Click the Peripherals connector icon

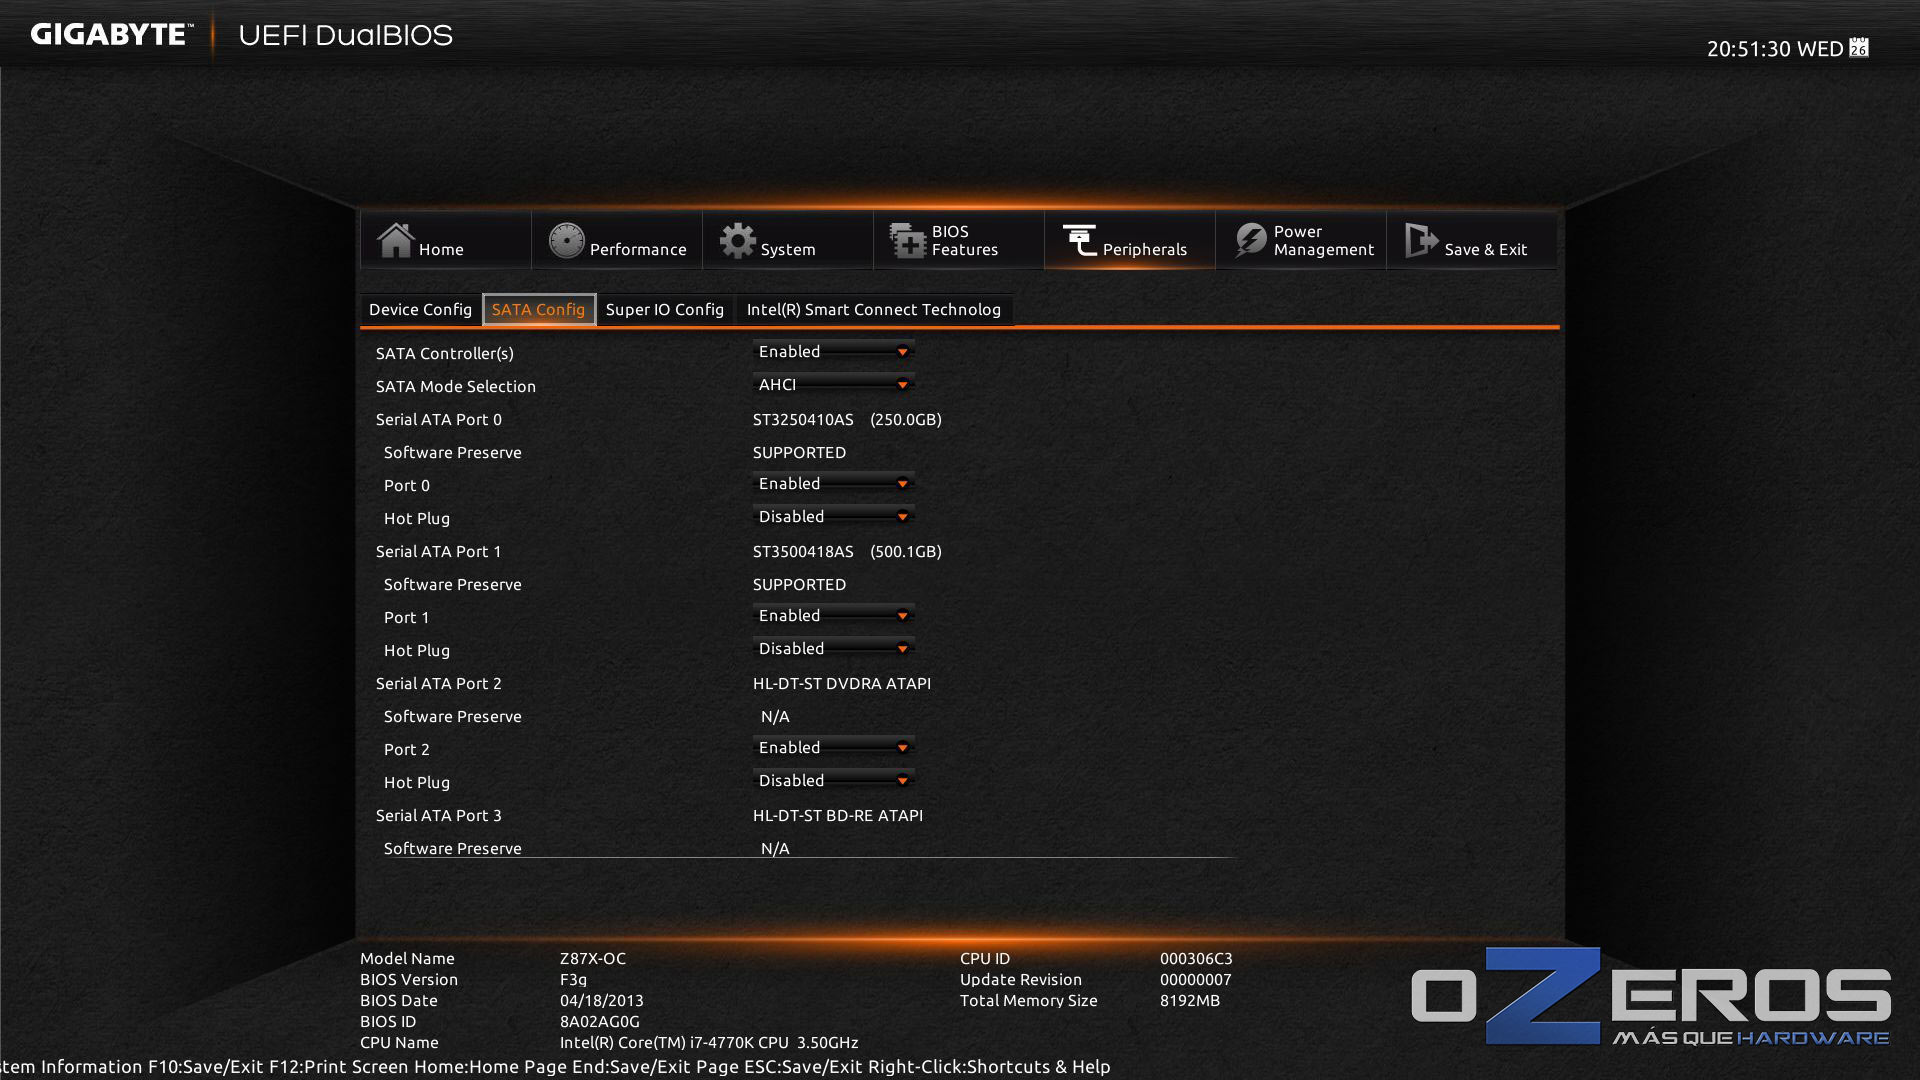[1079, 240]
